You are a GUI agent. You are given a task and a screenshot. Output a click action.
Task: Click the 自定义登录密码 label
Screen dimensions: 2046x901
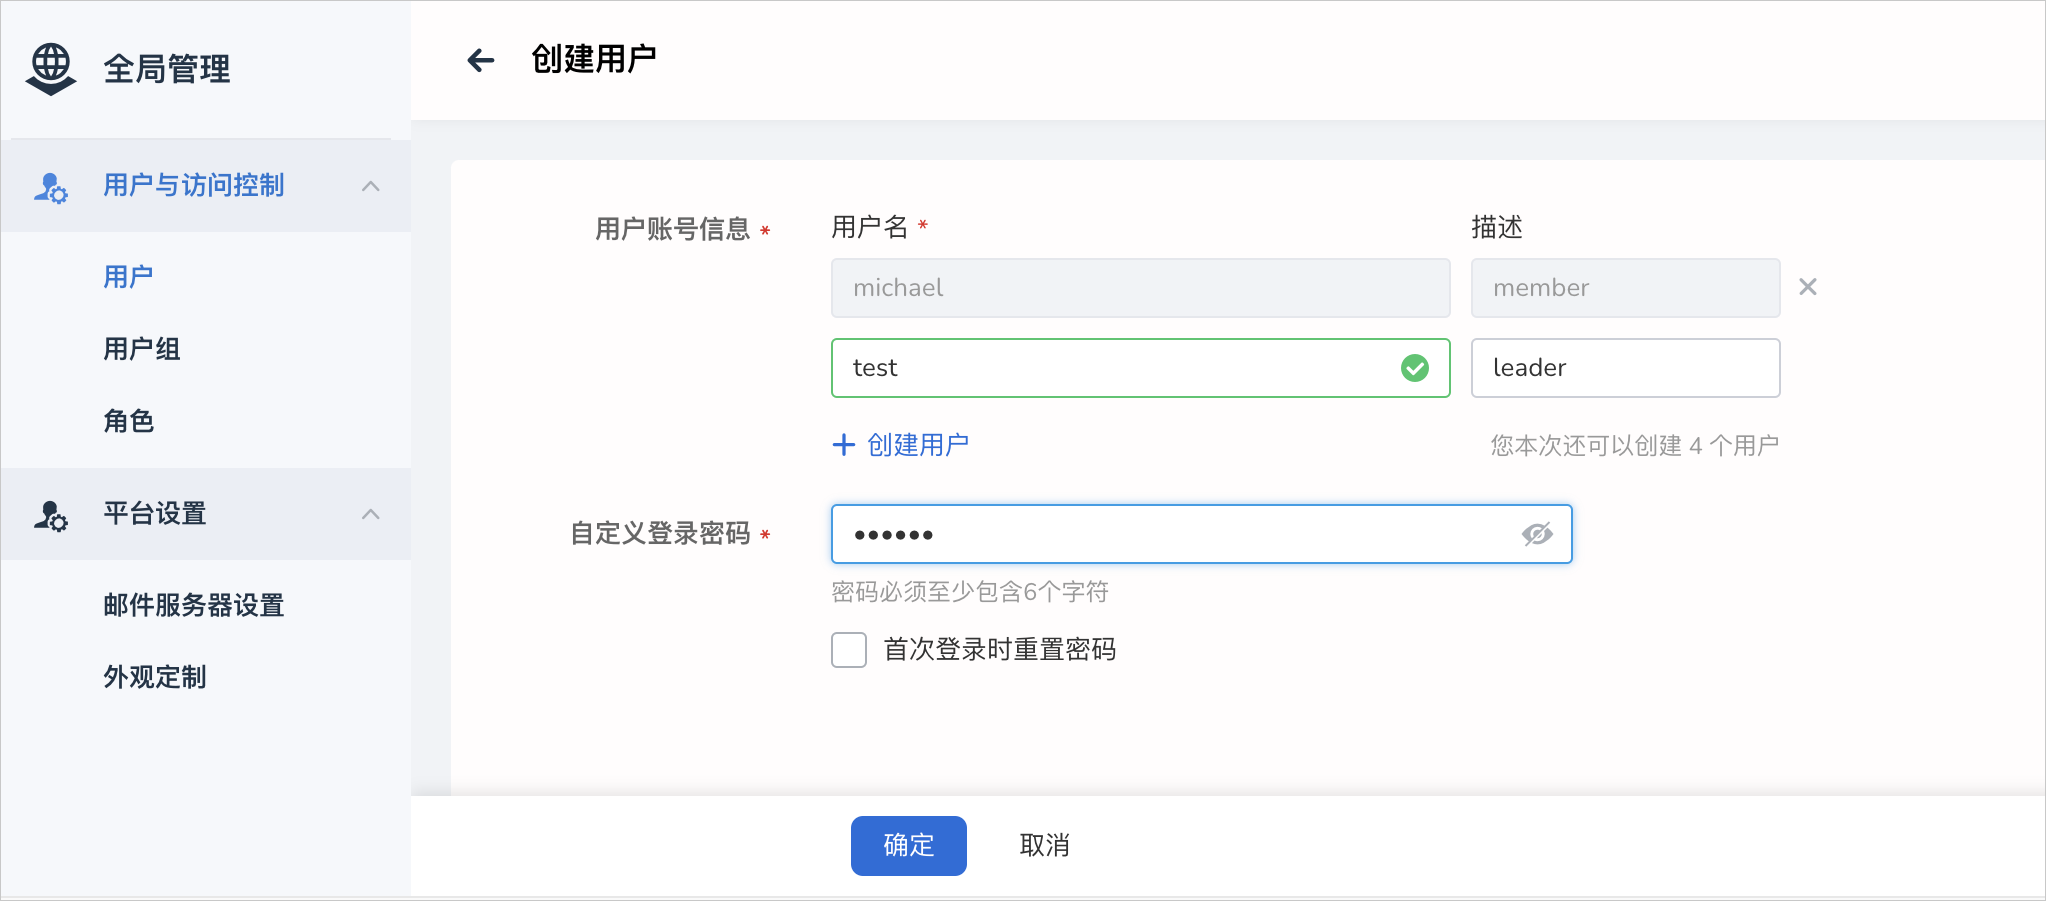point(660,533)
